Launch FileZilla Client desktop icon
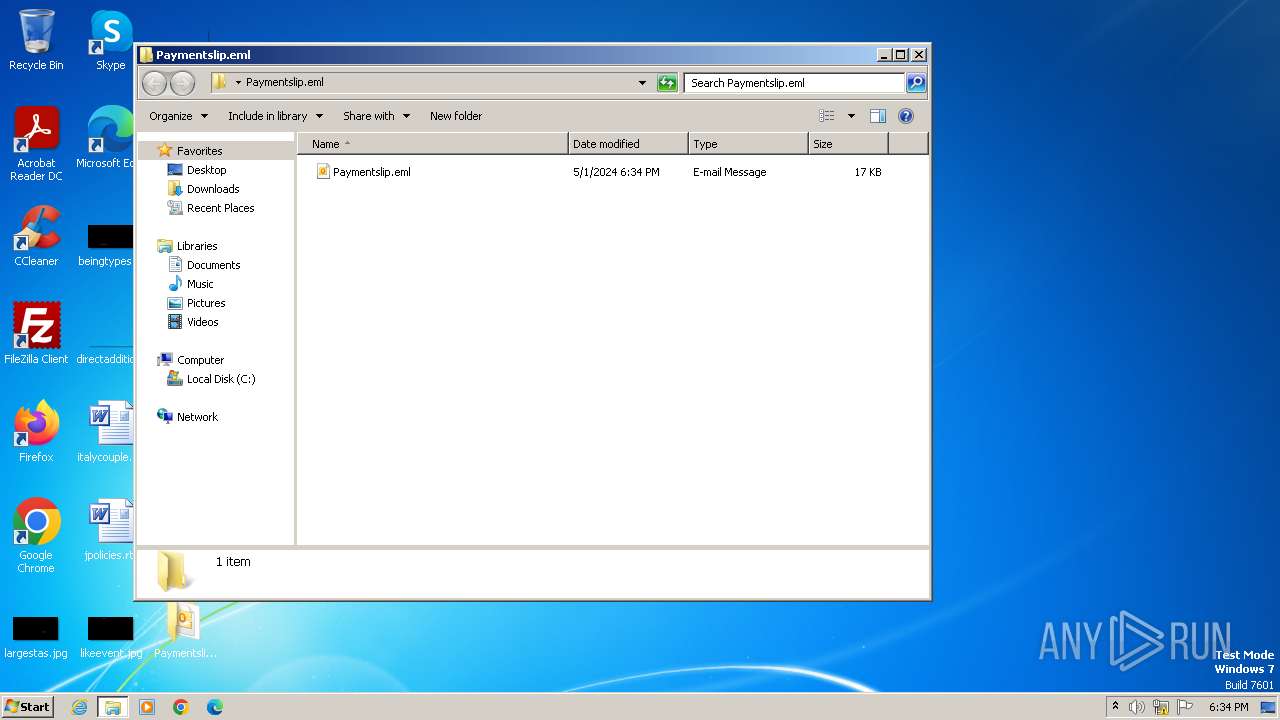Viewport: 1280px width, 720px height. [x=36, y=334]
